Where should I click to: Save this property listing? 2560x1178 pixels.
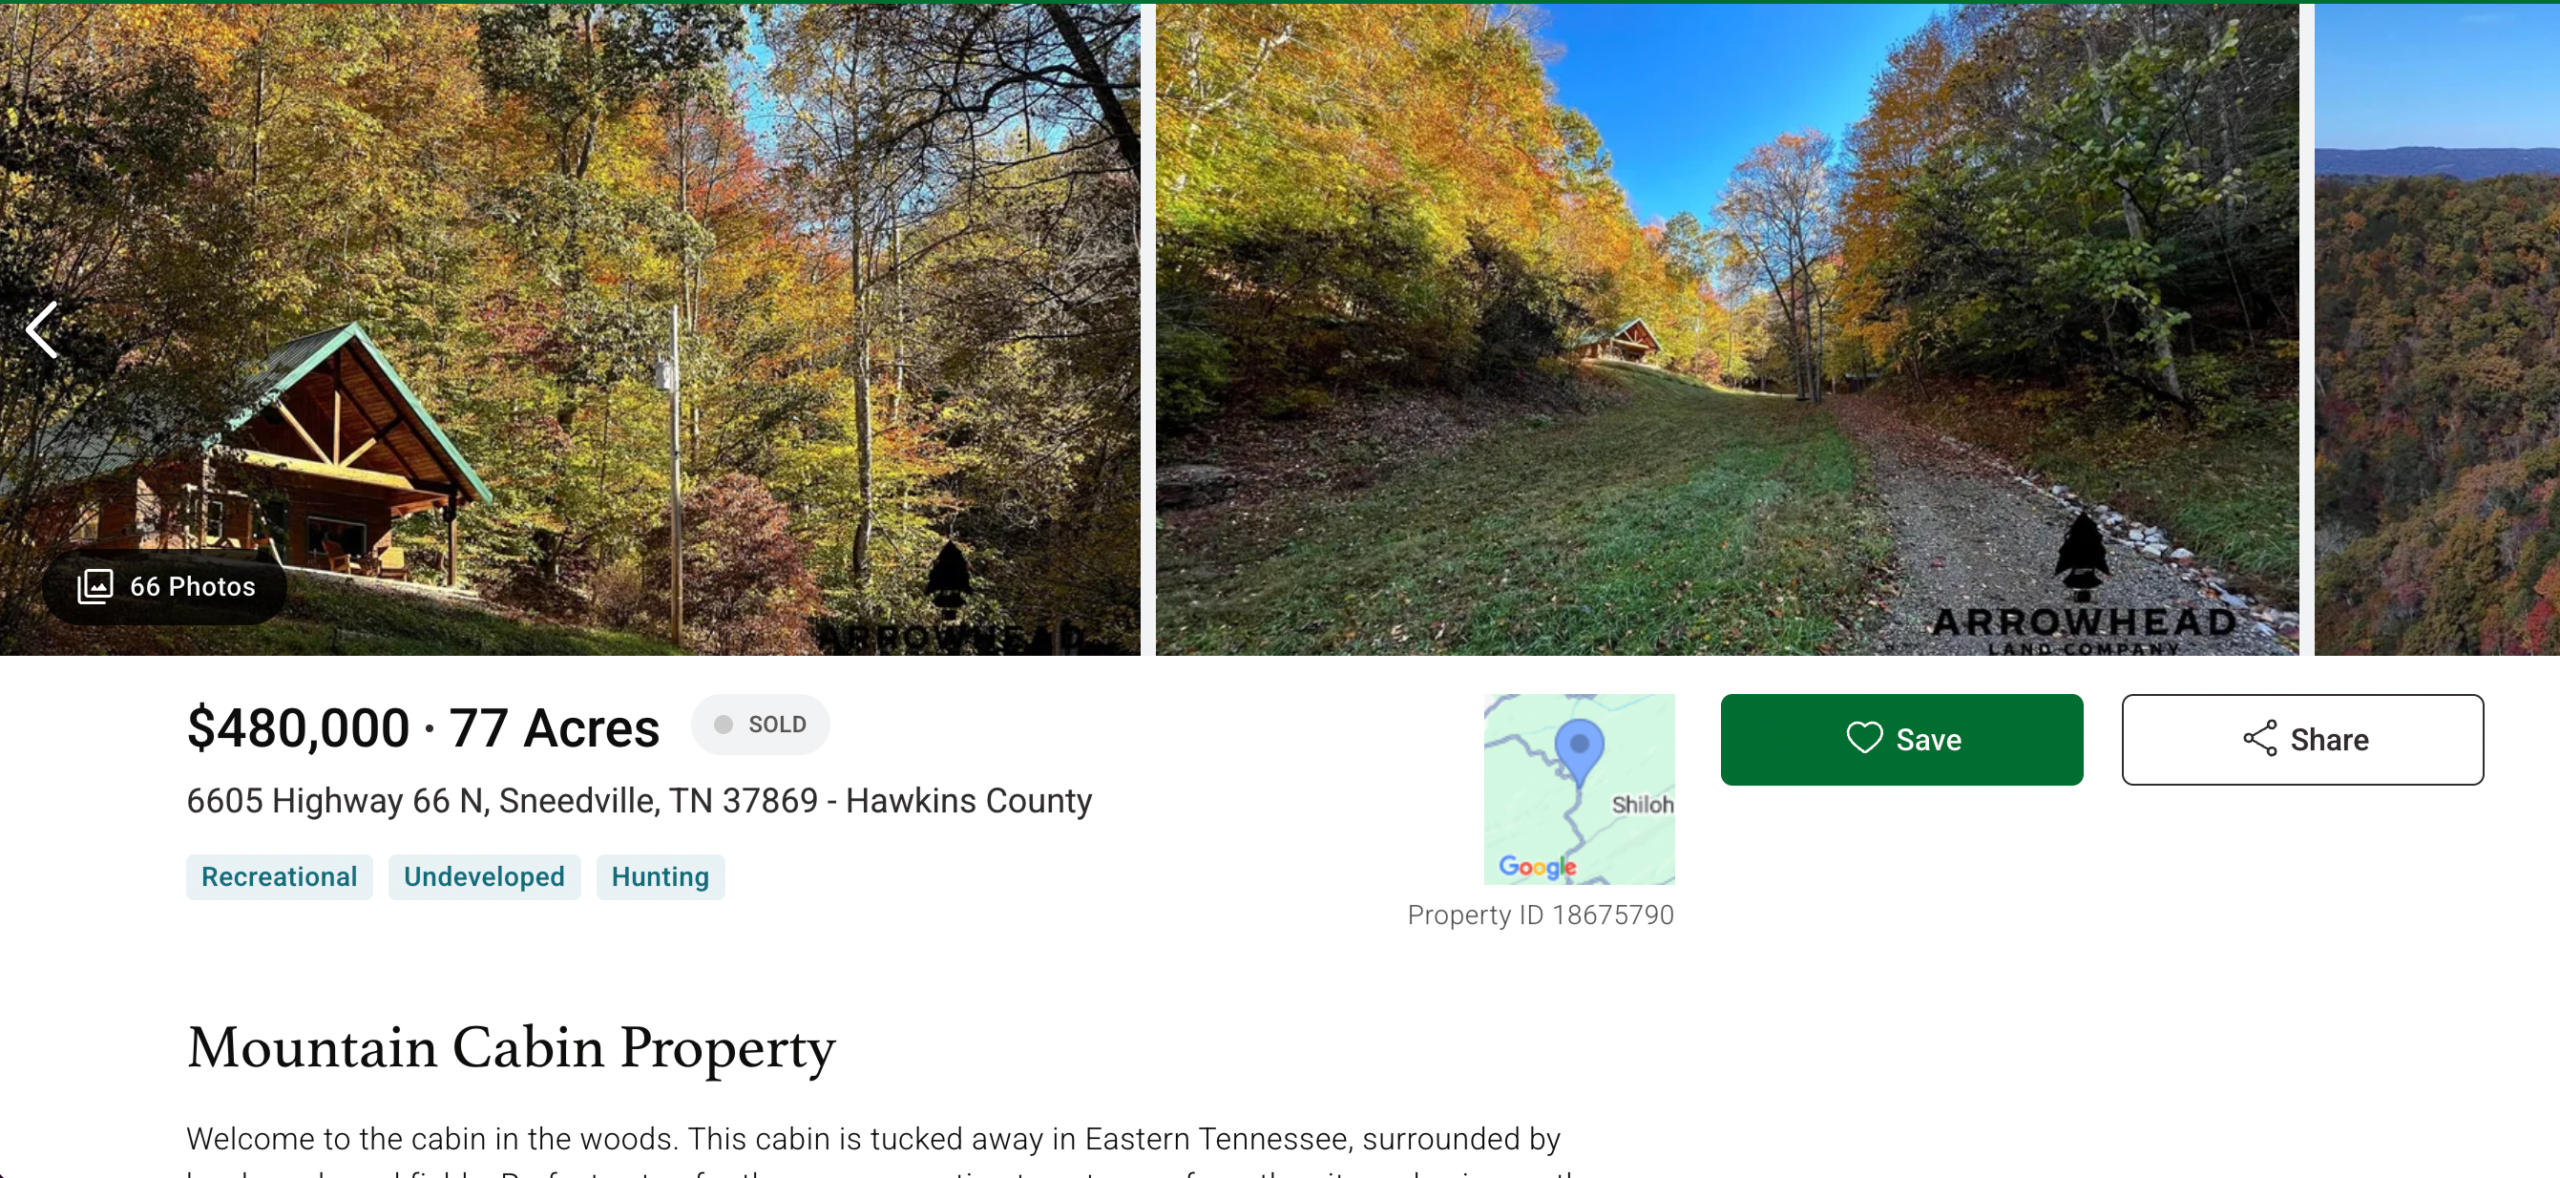tap(1901, 739)
